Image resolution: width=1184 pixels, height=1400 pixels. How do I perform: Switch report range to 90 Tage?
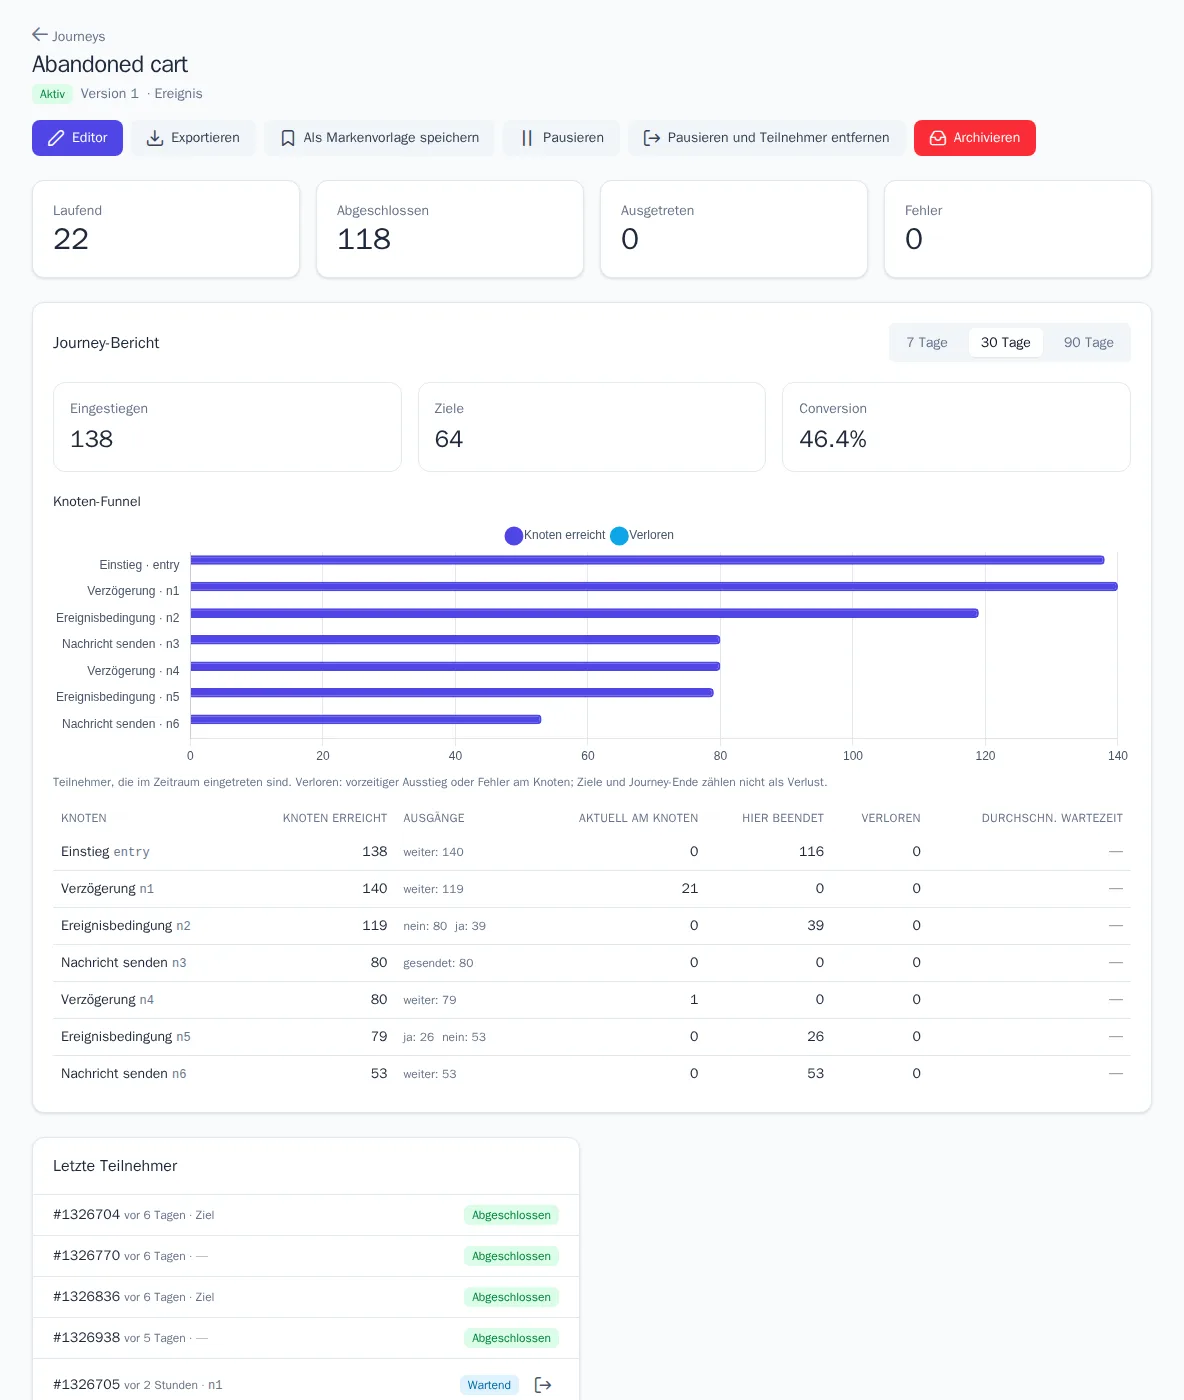click(1088, 342)
